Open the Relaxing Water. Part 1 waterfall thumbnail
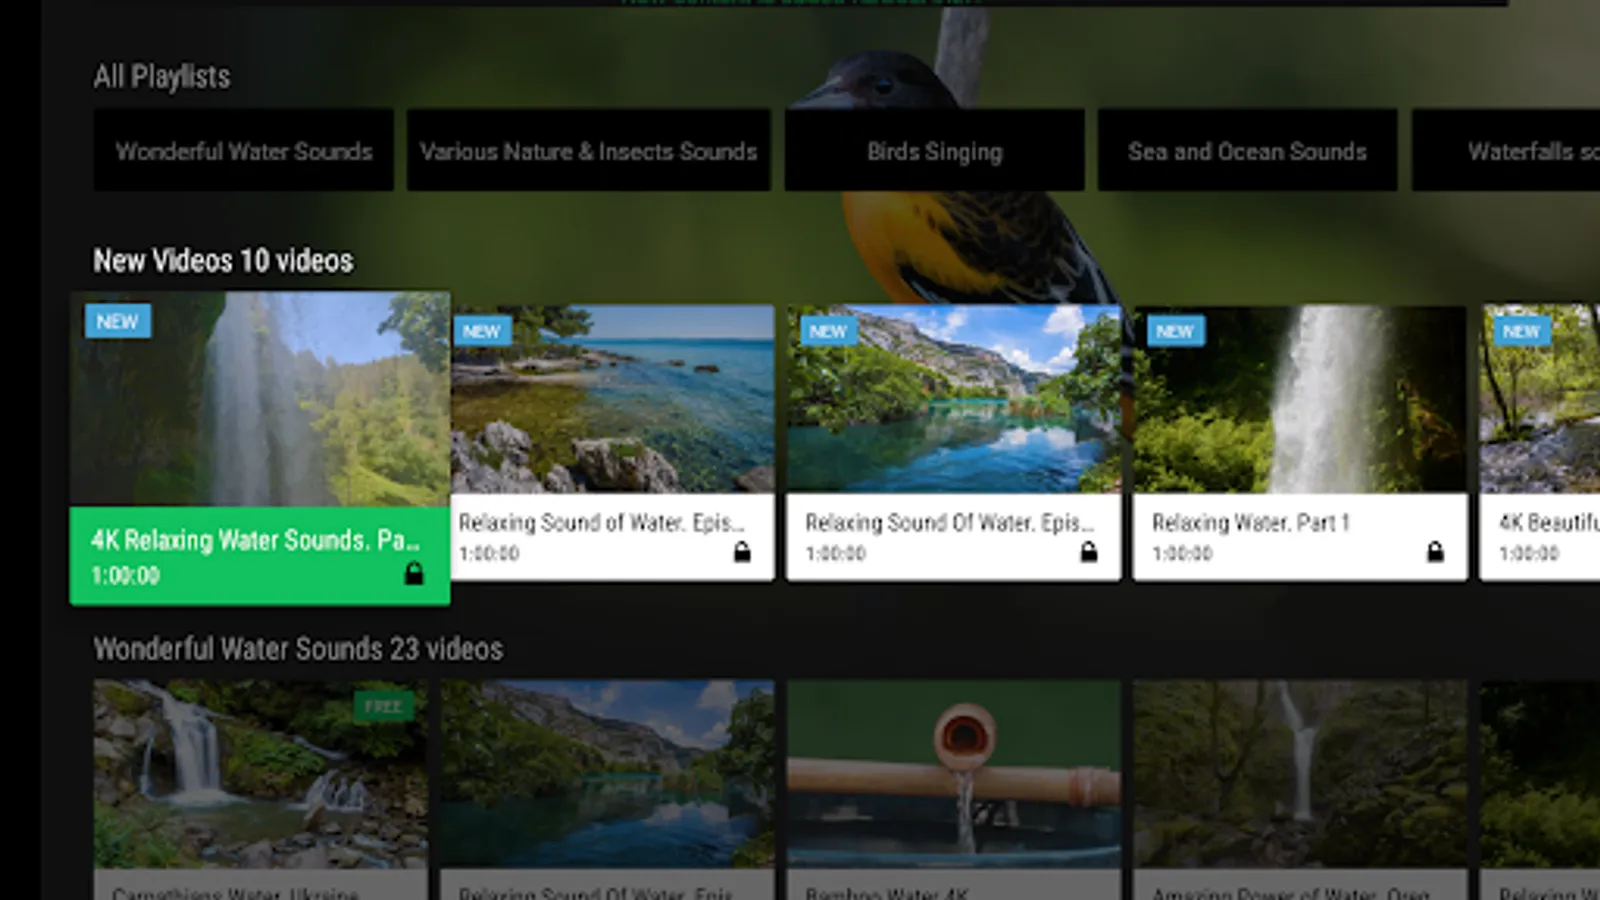The image size is (1600, 900). pos(1300,399)
